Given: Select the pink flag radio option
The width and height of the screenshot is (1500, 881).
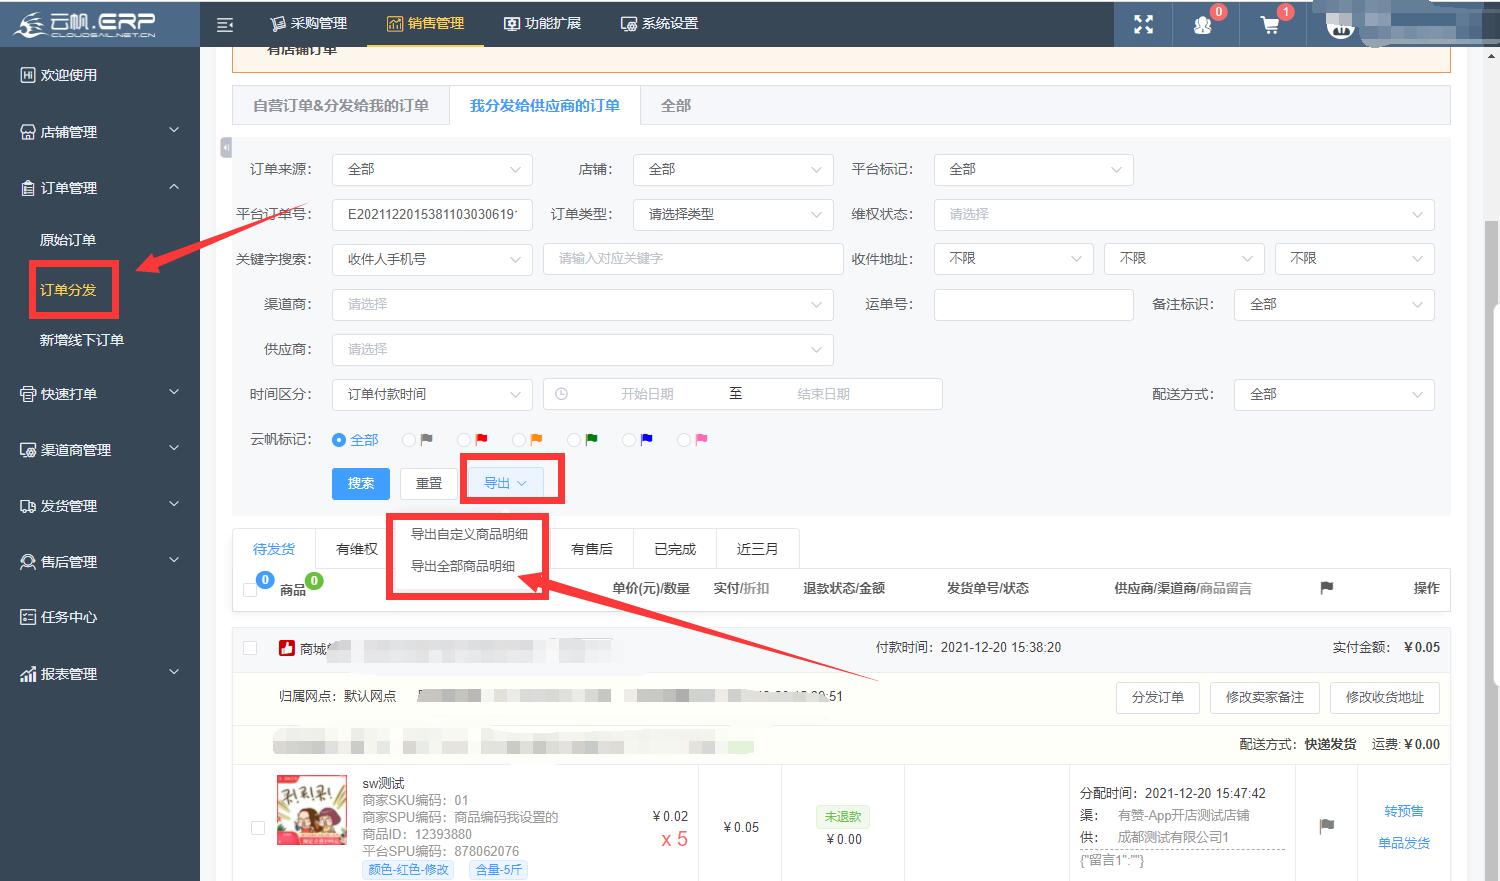Looking at the screenshot, I should click(684, 440).
